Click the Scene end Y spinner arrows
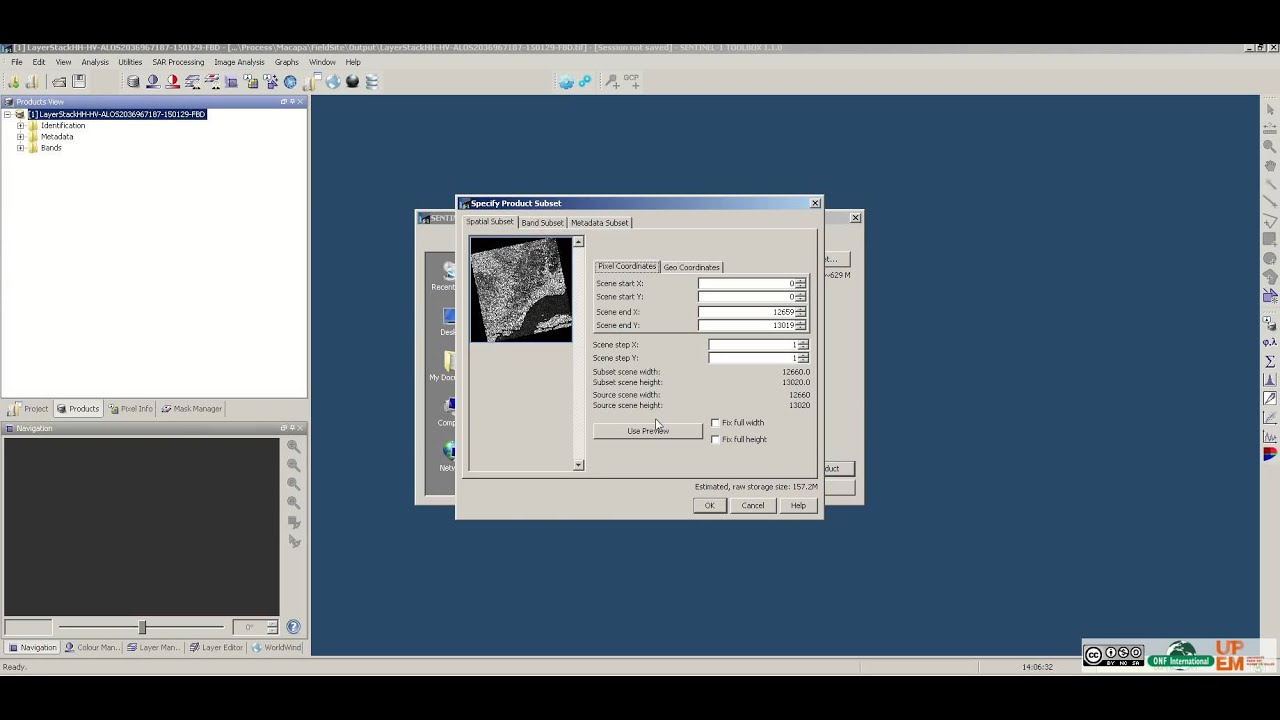This screenshot has width=1280, height=720. coord(800,325)
